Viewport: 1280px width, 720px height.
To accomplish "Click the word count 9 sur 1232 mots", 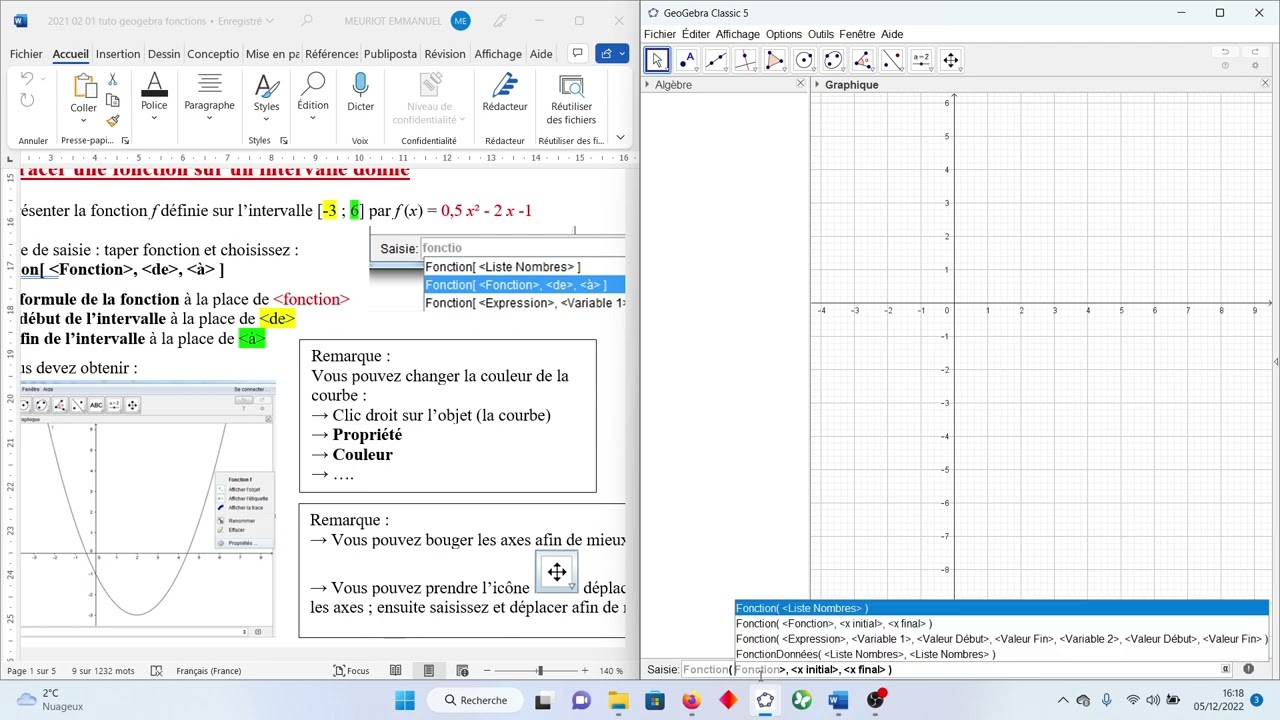I will click(103, 671).
